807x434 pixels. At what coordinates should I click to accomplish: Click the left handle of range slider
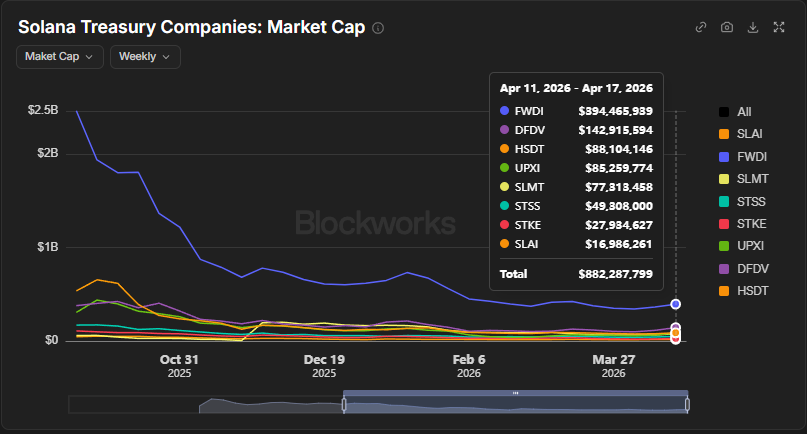tap(344, 404)
